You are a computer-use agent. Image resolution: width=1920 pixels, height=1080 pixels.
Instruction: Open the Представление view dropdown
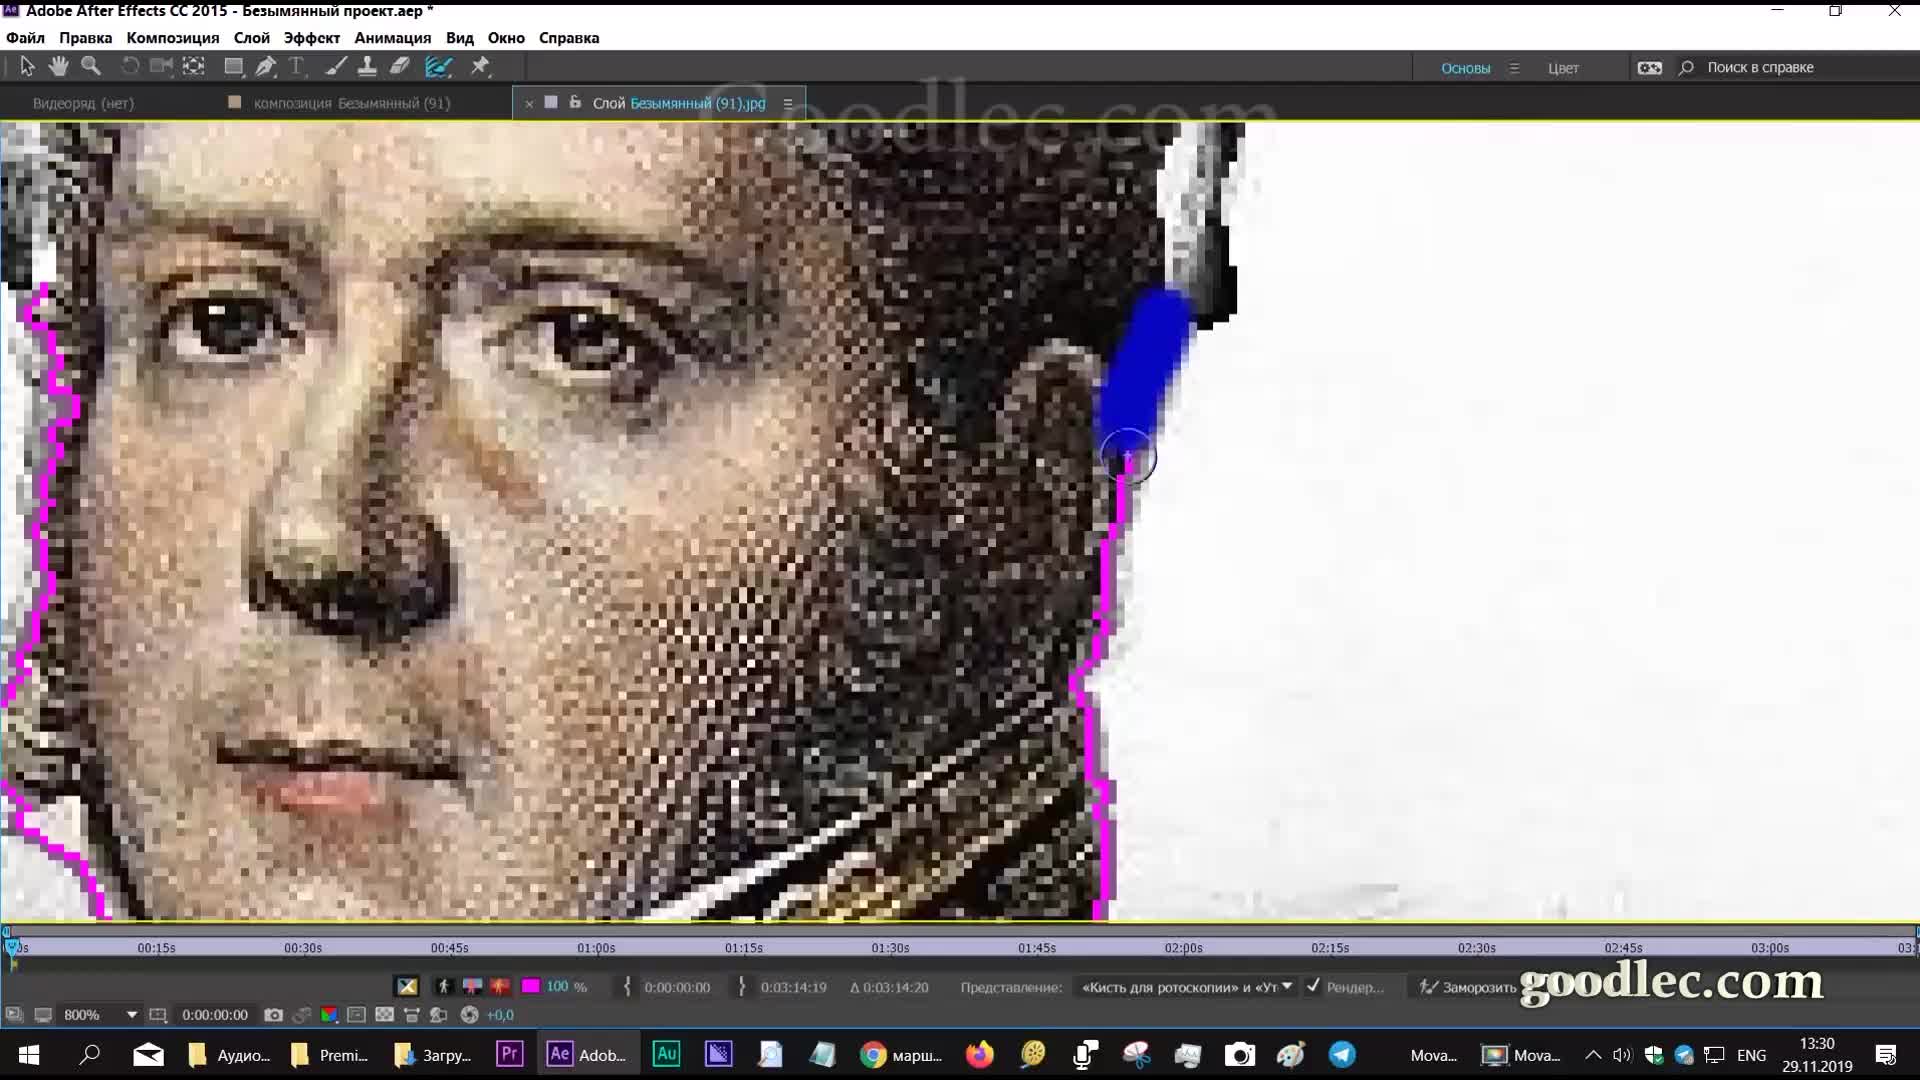(x=1186, y=987)
